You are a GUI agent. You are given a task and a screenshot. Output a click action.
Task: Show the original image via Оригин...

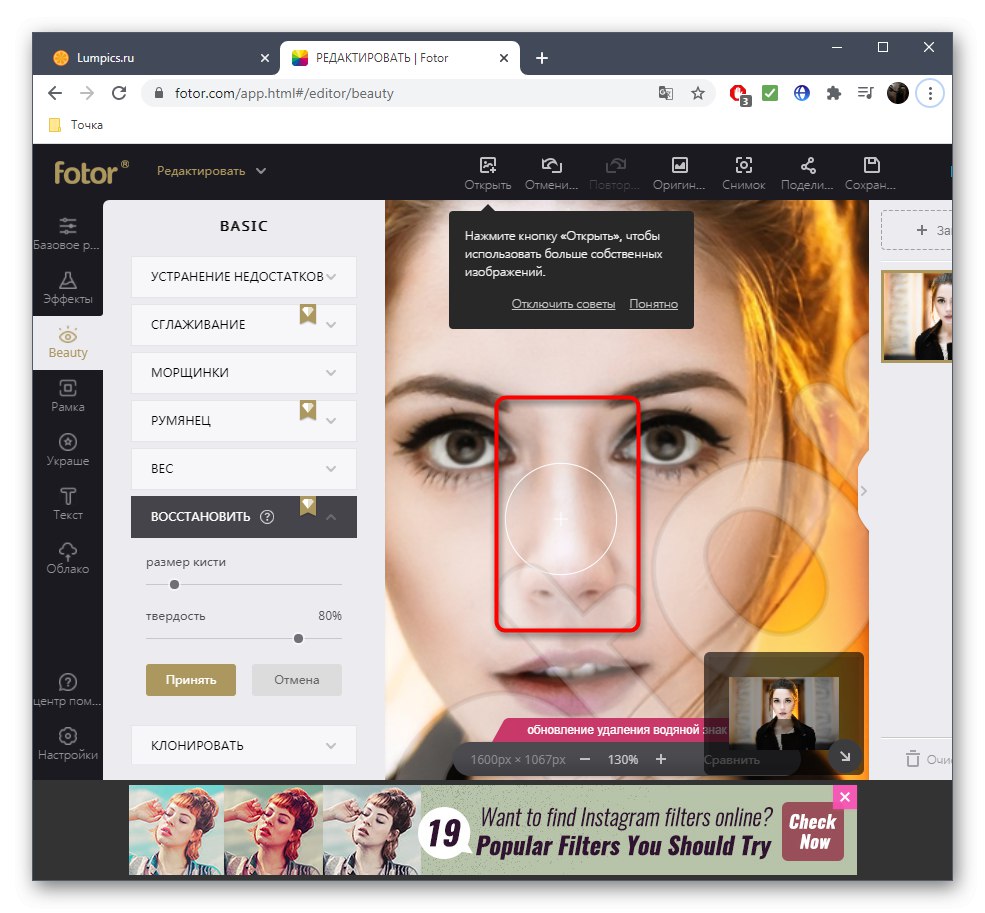click(679, 173)
